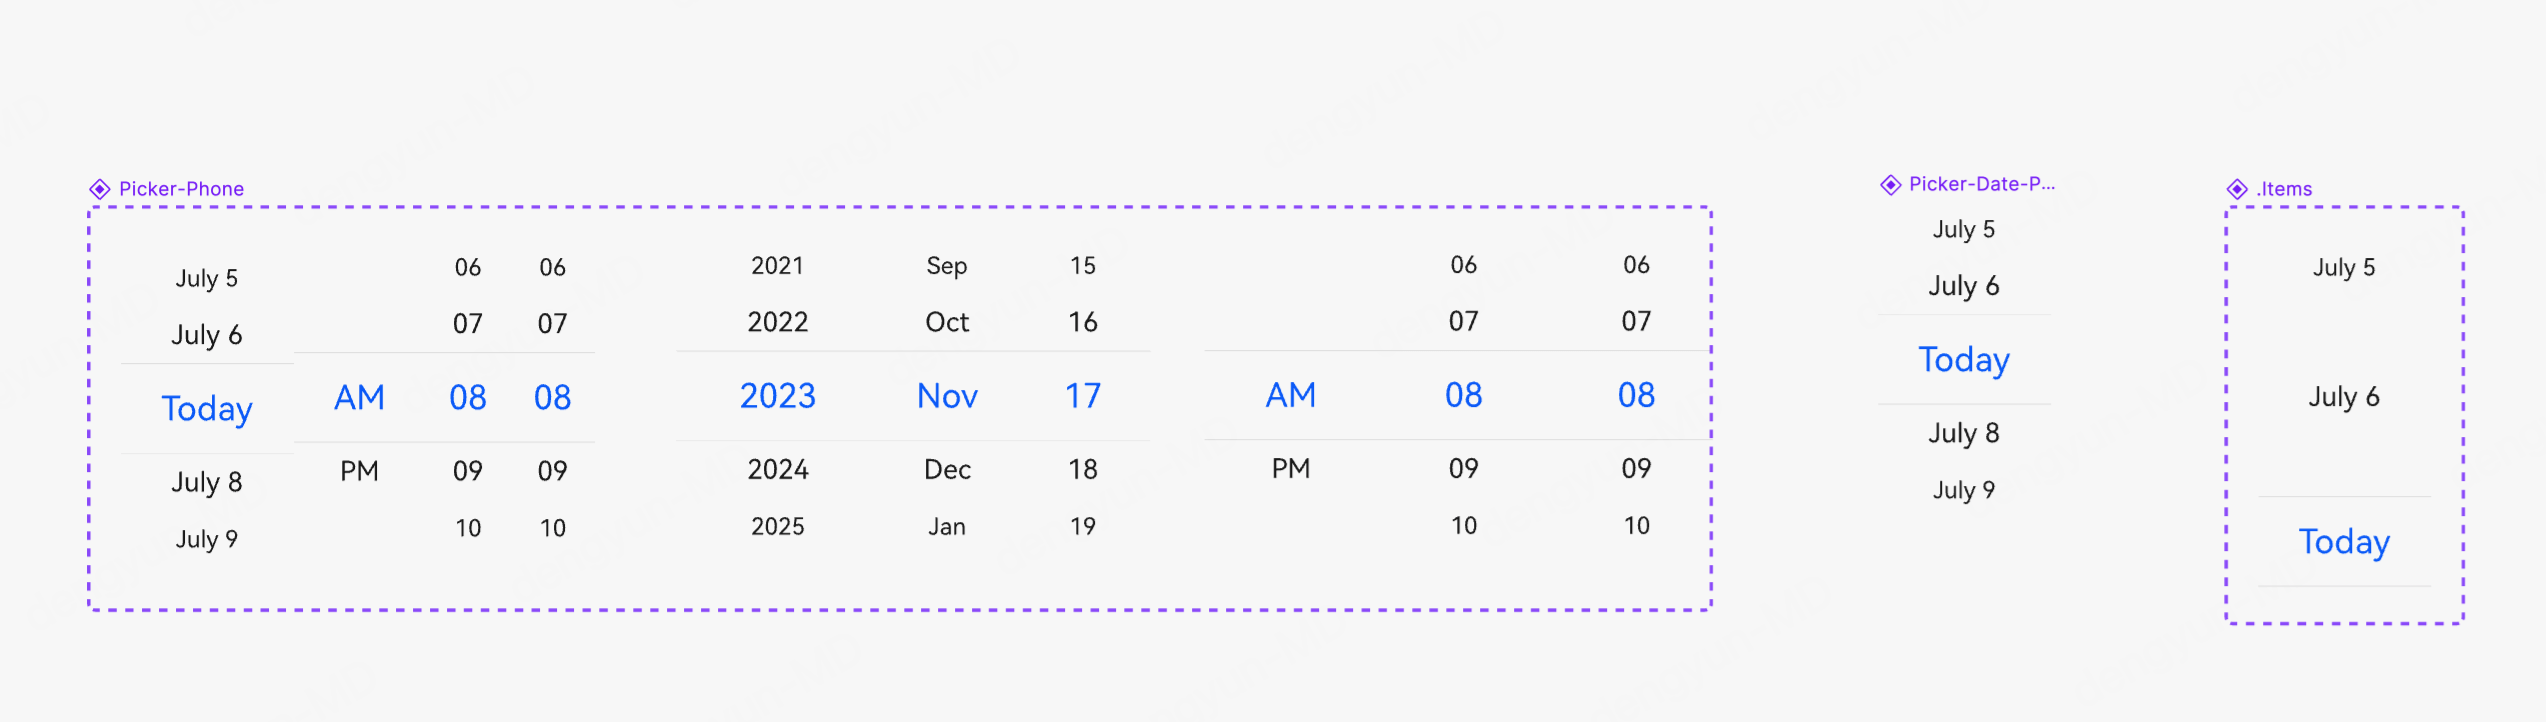This screenshot has height=722, width=2546.
Task: Select Sep in the month column
Action: pos(947,266)
